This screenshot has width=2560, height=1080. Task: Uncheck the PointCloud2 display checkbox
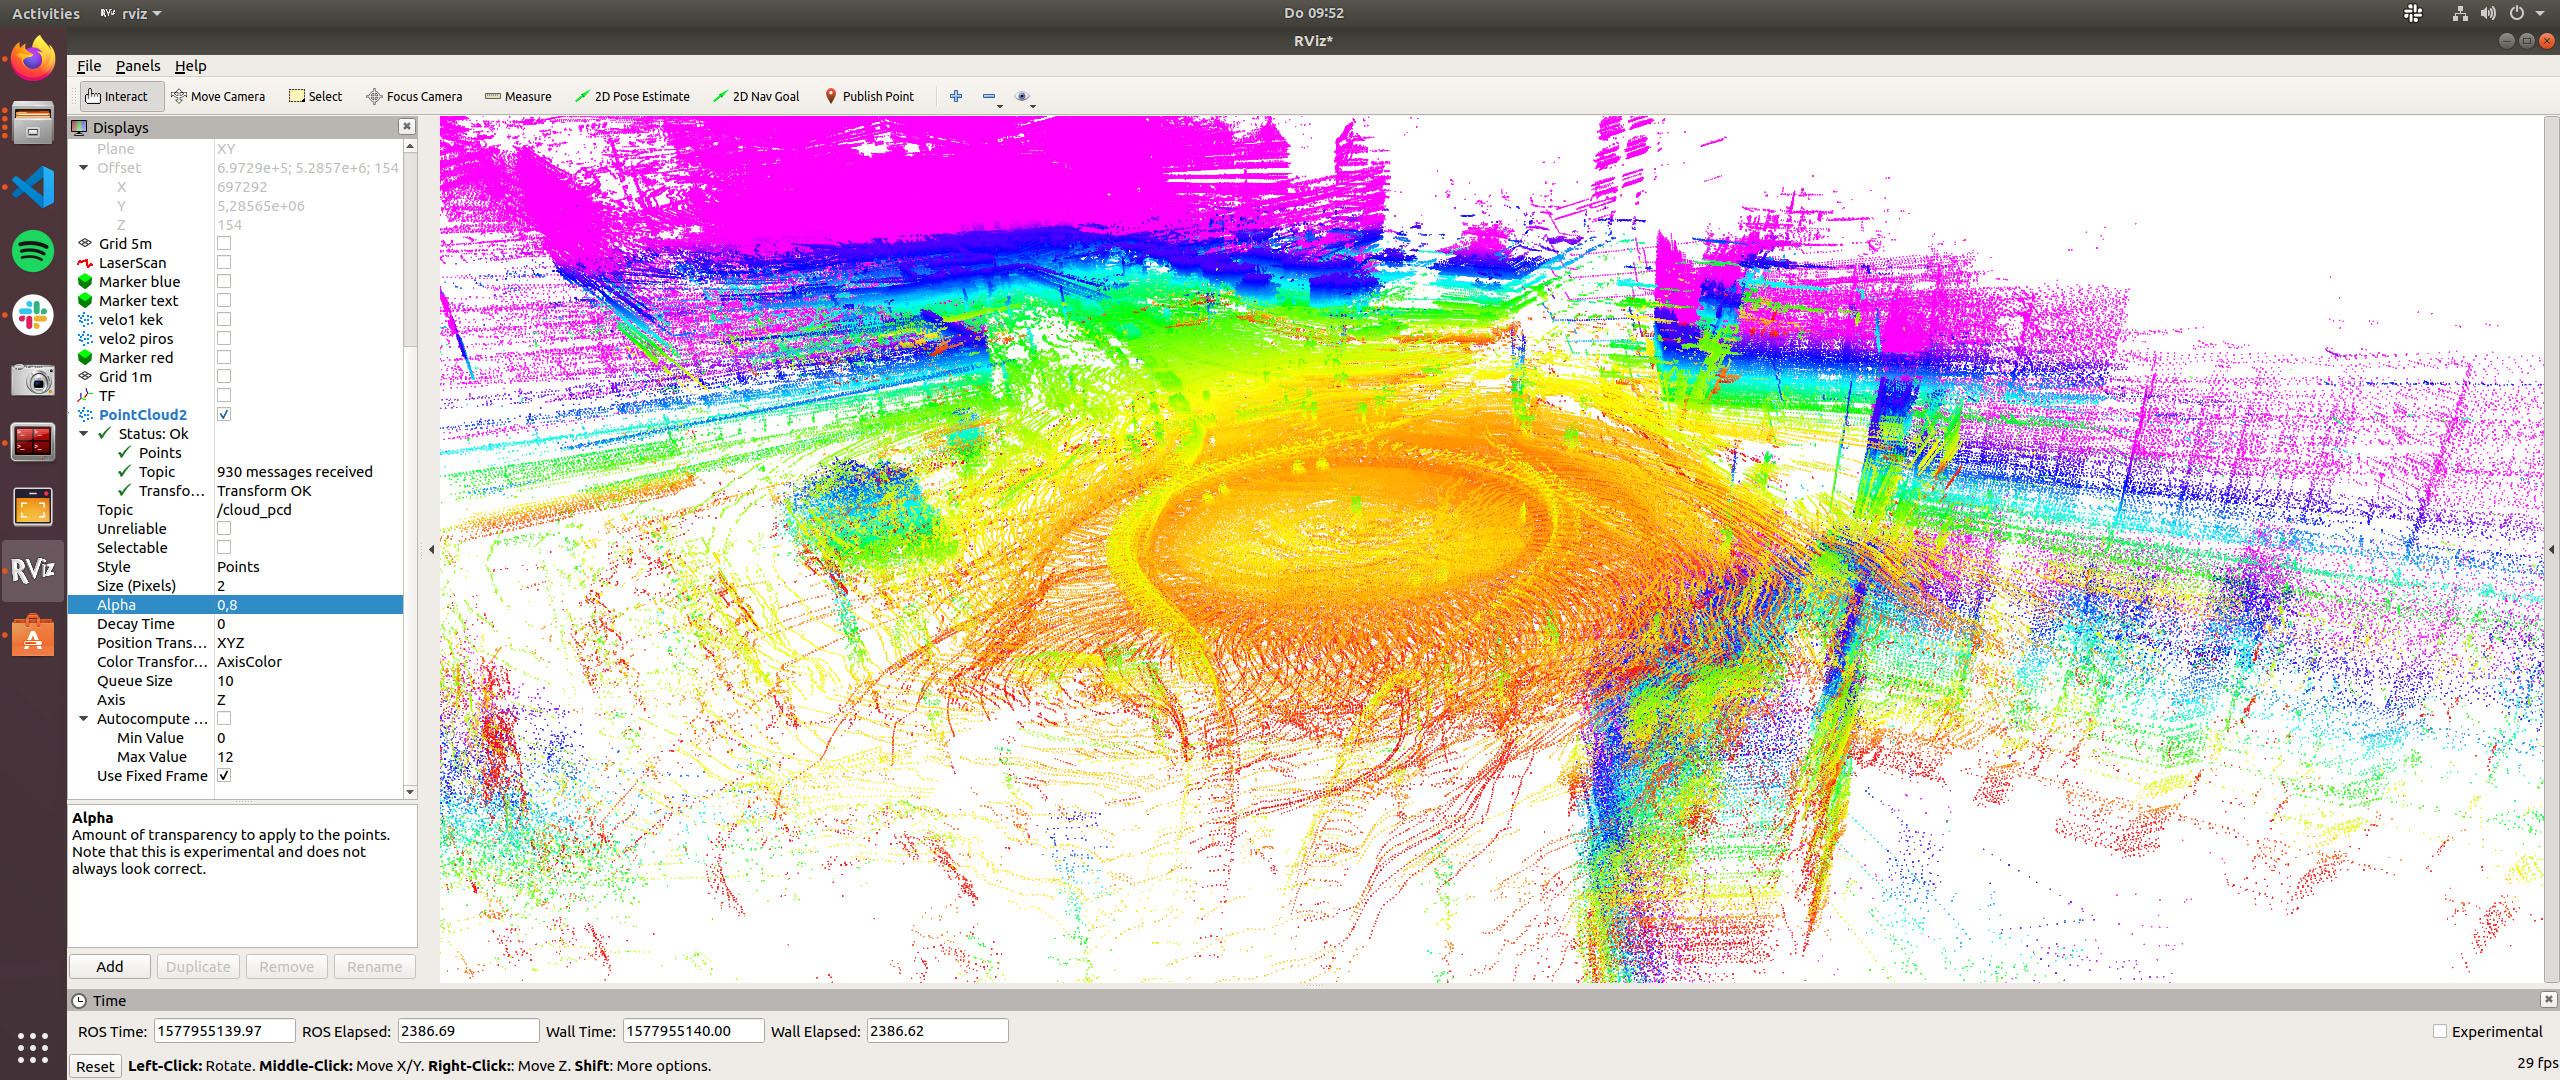point(224,414)
